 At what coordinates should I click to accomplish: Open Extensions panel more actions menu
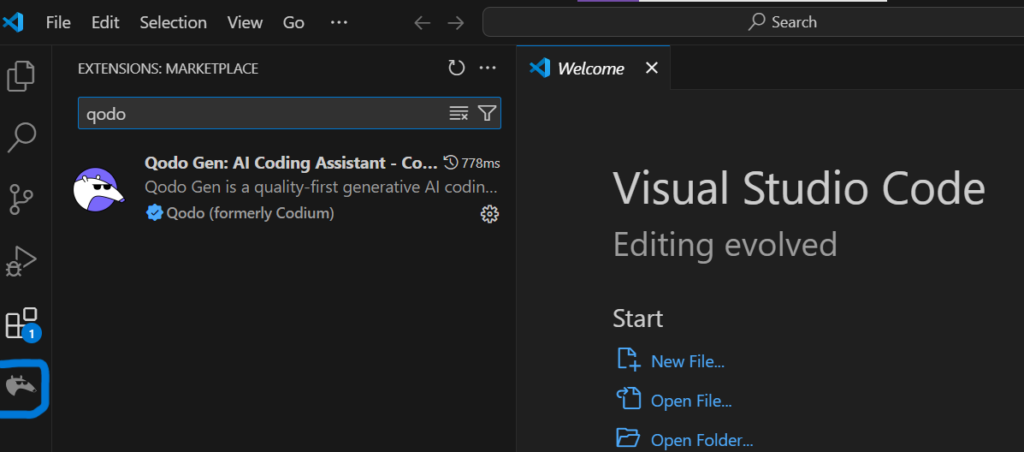(x=488, y=68)
